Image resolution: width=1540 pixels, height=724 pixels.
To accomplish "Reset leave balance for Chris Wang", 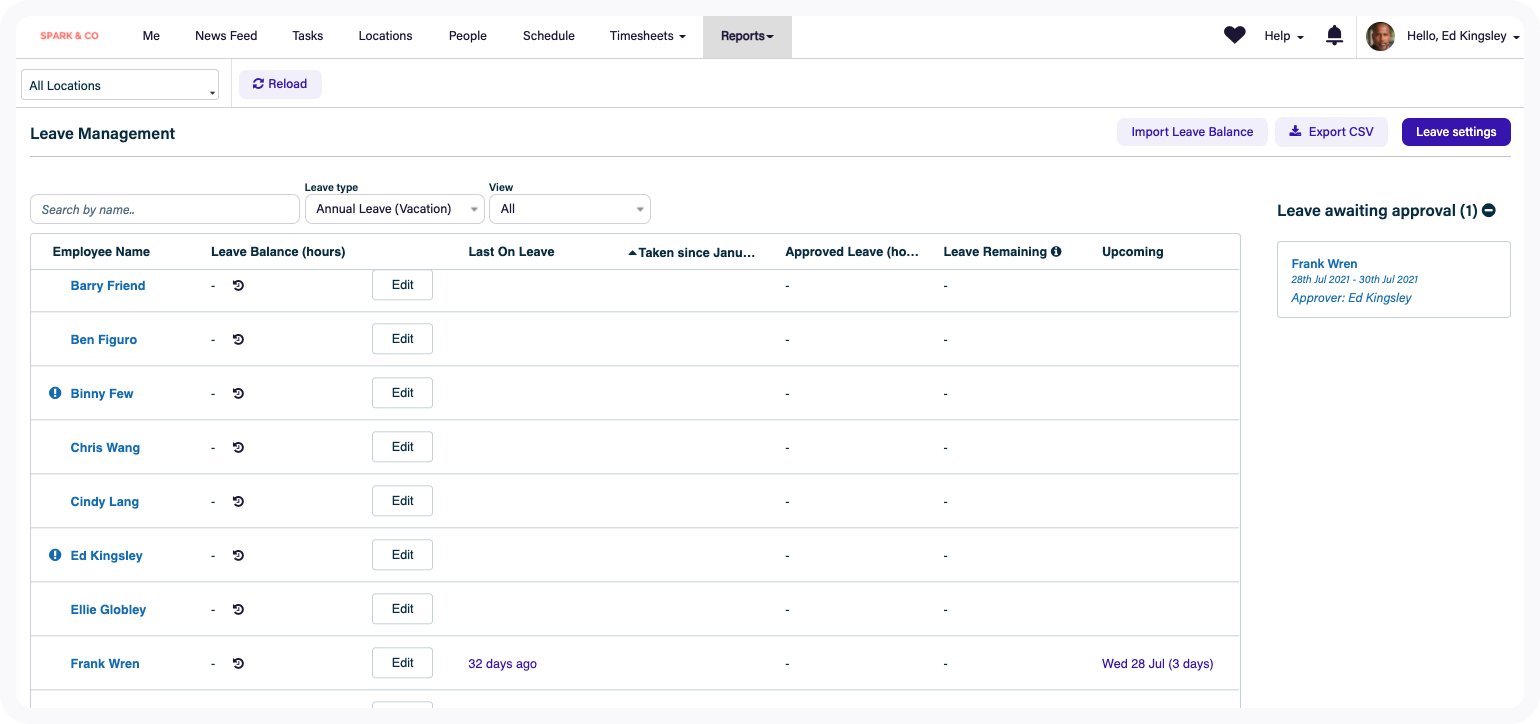I will (x=238, y=448).
